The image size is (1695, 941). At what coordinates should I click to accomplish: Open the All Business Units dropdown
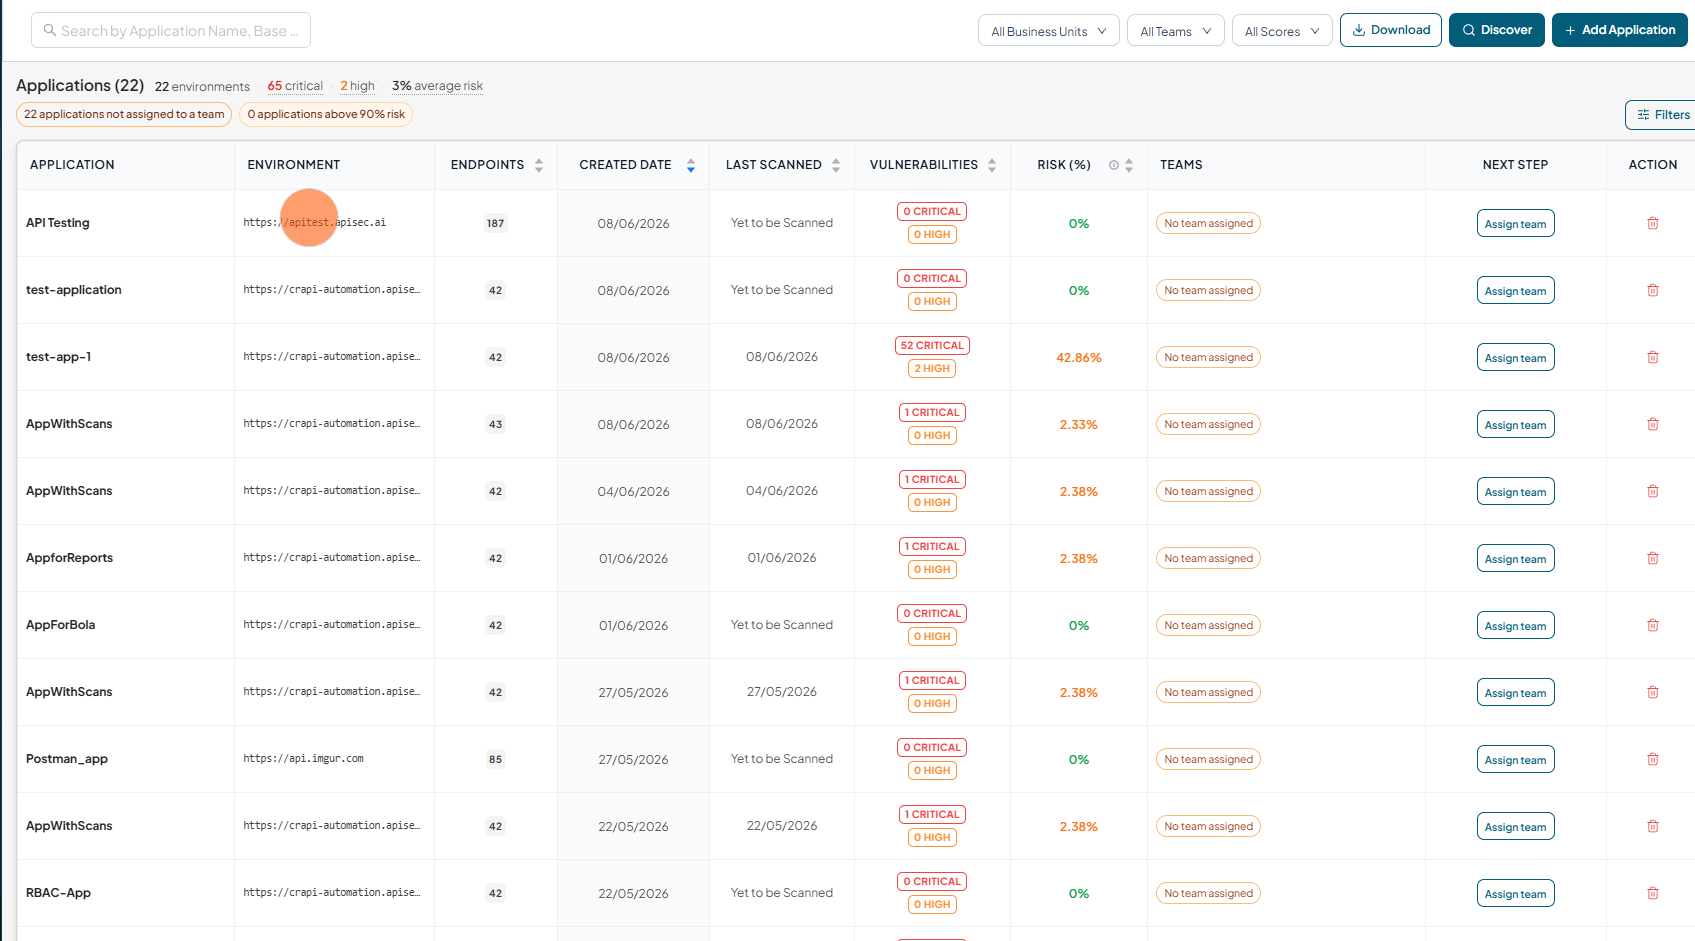[1048, 31]
